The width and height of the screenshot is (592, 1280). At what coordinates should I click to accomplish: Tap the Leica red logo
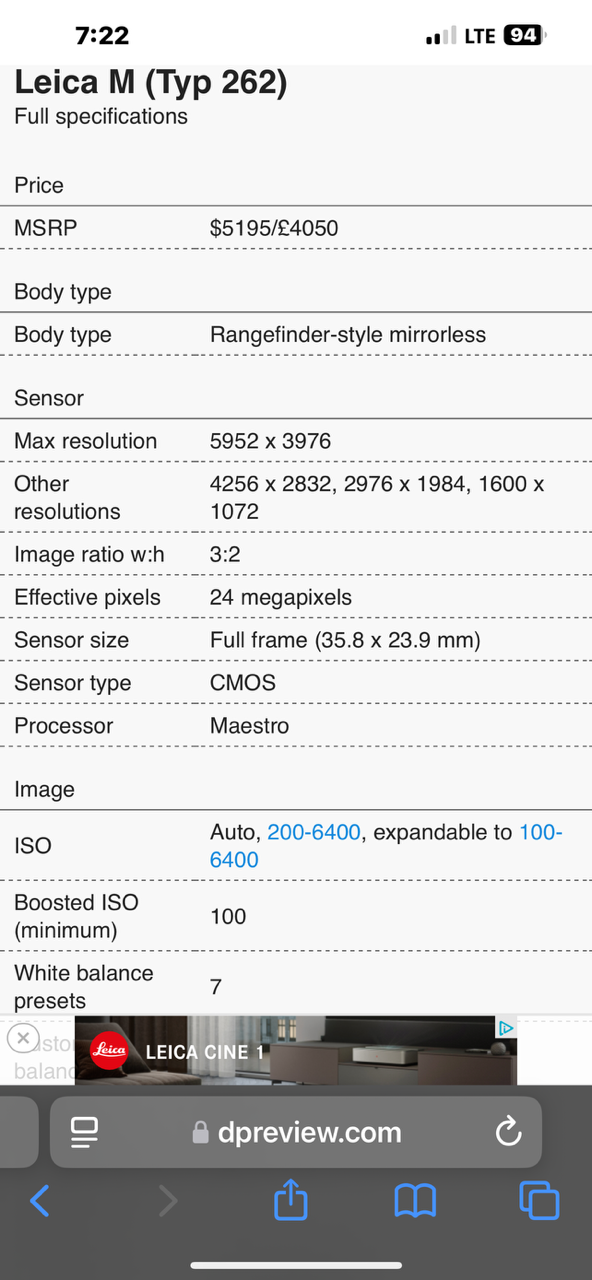click(109, 1051)
